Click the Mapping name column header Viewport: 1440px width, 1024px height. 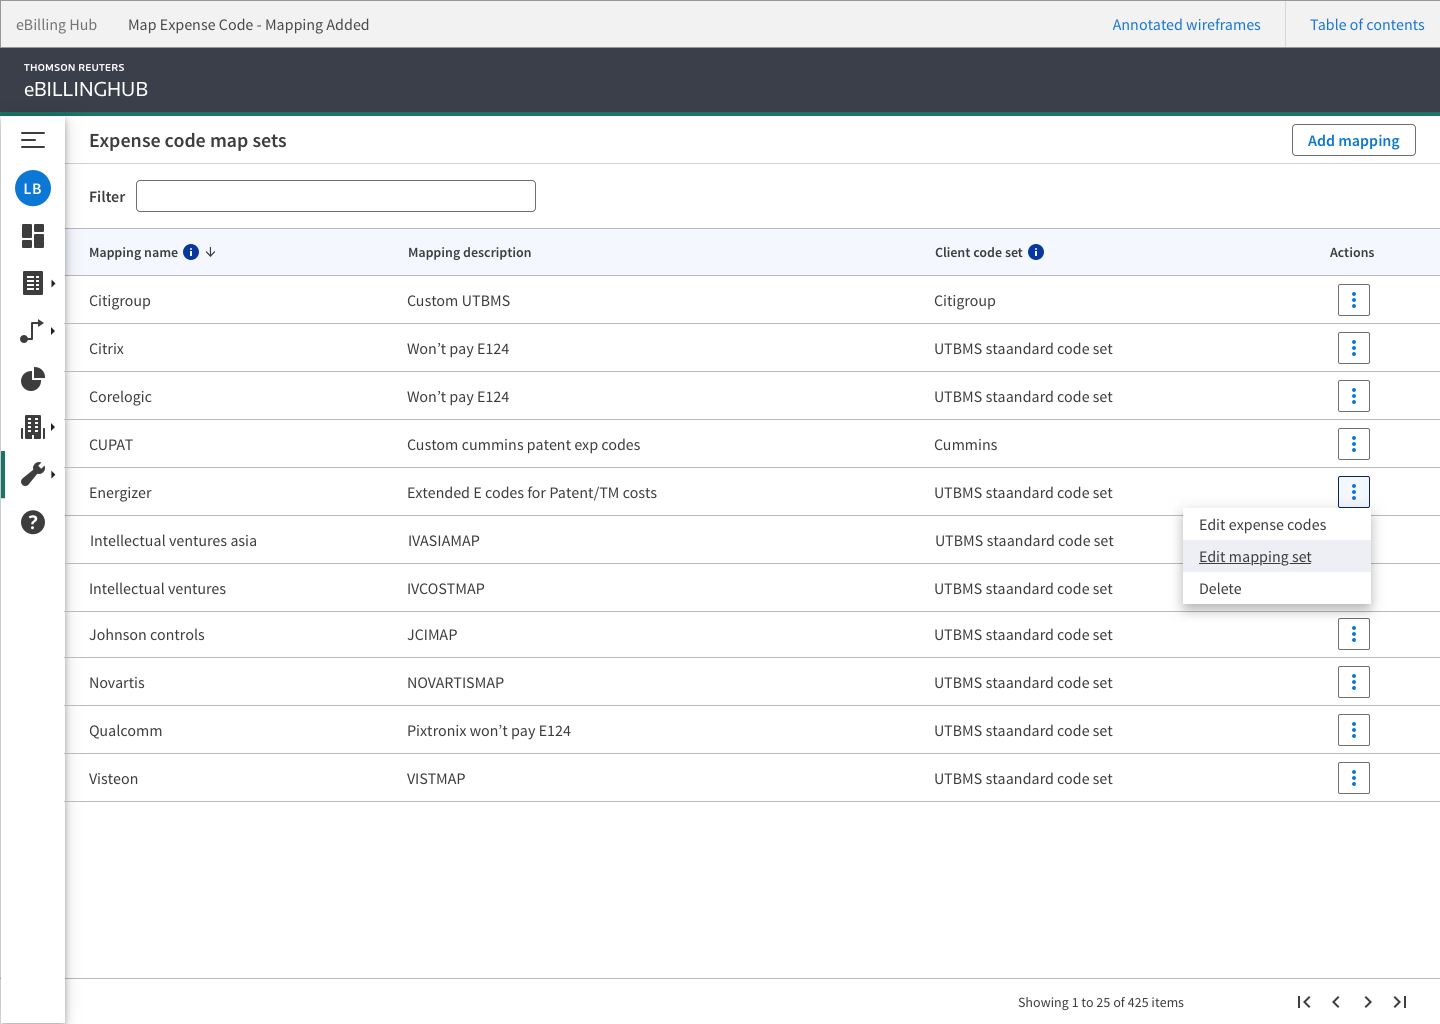pyautogui.click(x=133, y=252)
